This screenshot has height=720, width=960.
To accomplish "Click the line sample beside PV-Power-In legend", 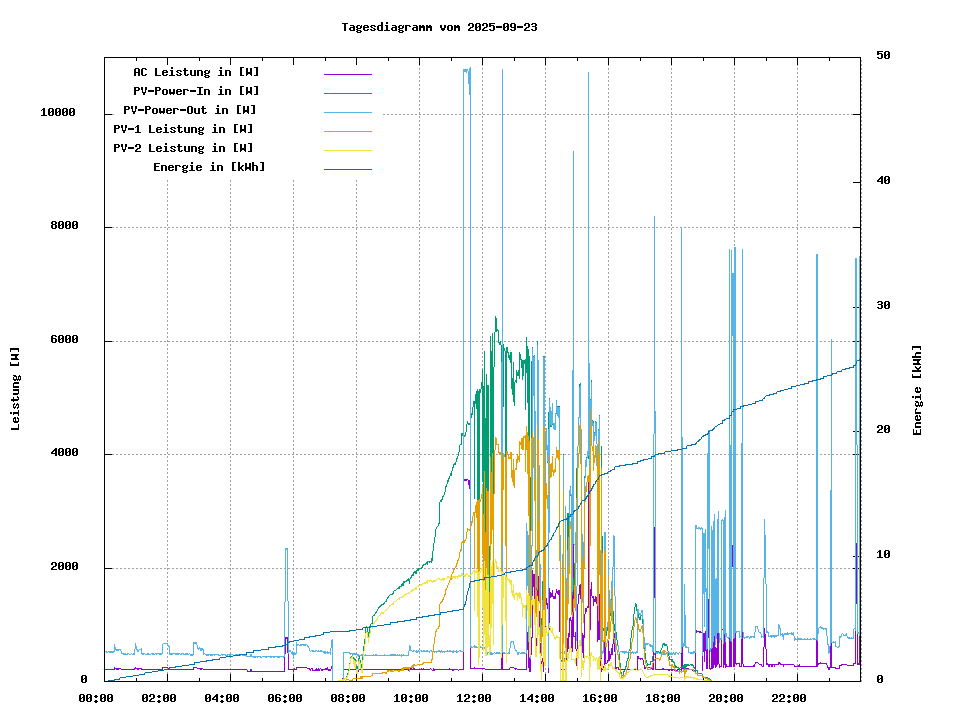I will tap(347, 92).
